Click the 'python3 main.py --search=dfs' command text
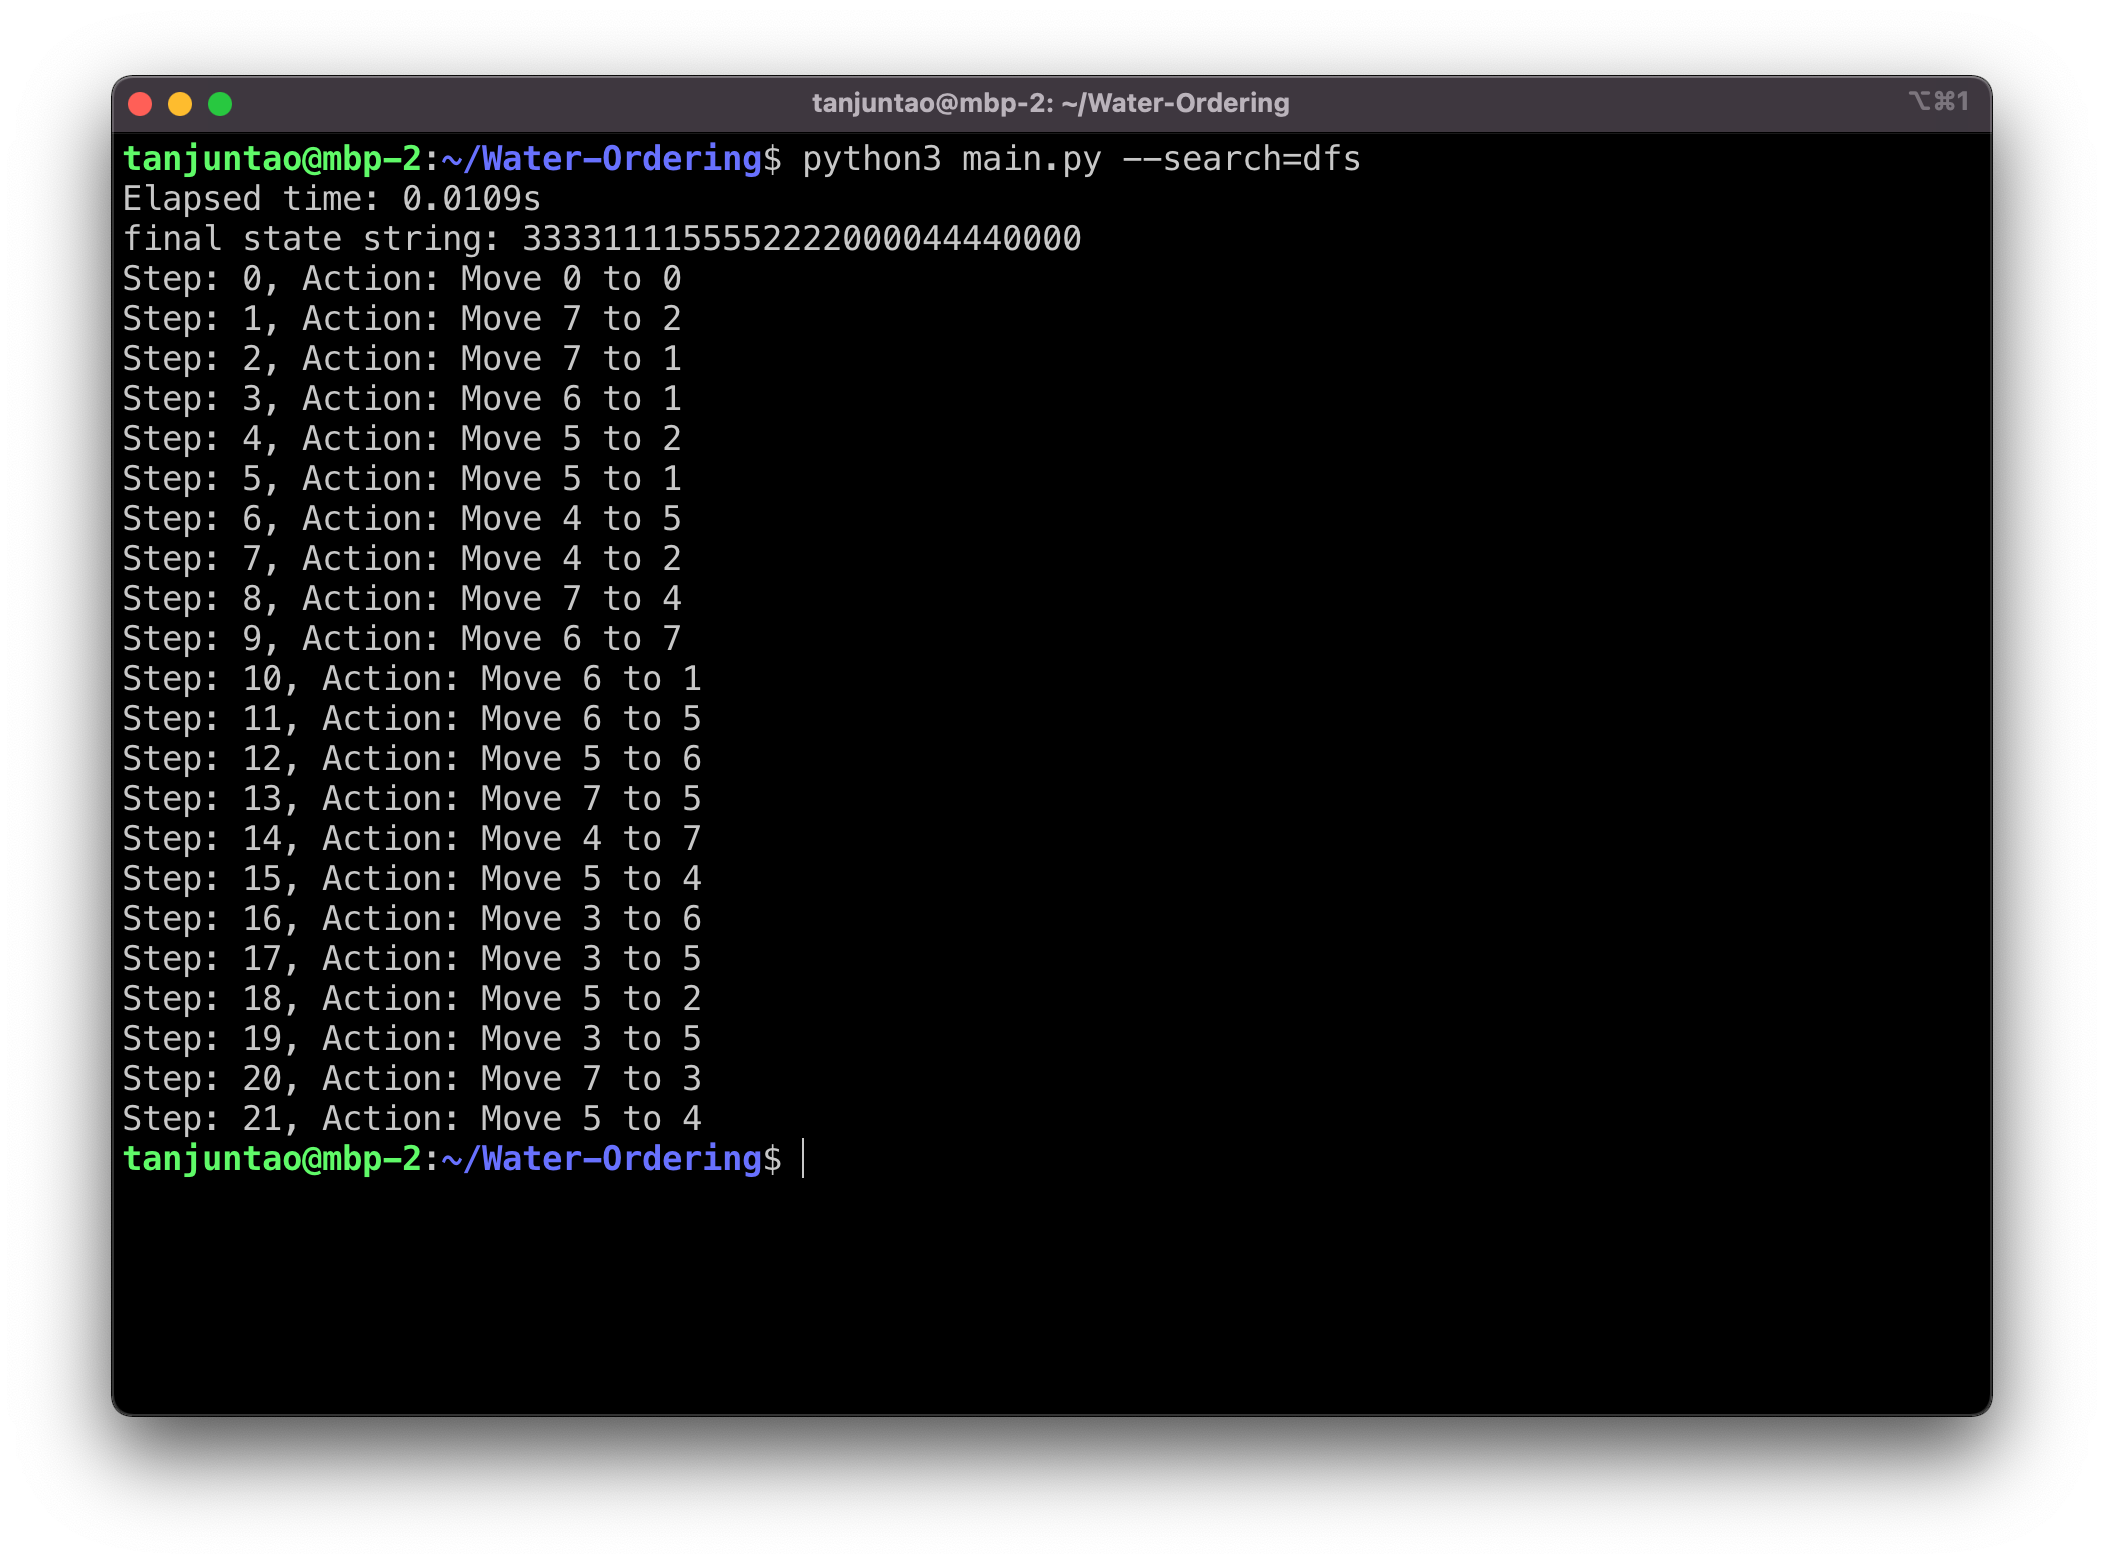Image resolution: width=2104 pixels, height=1564 pixels. pyautogui.click(x=1080, y=159)
